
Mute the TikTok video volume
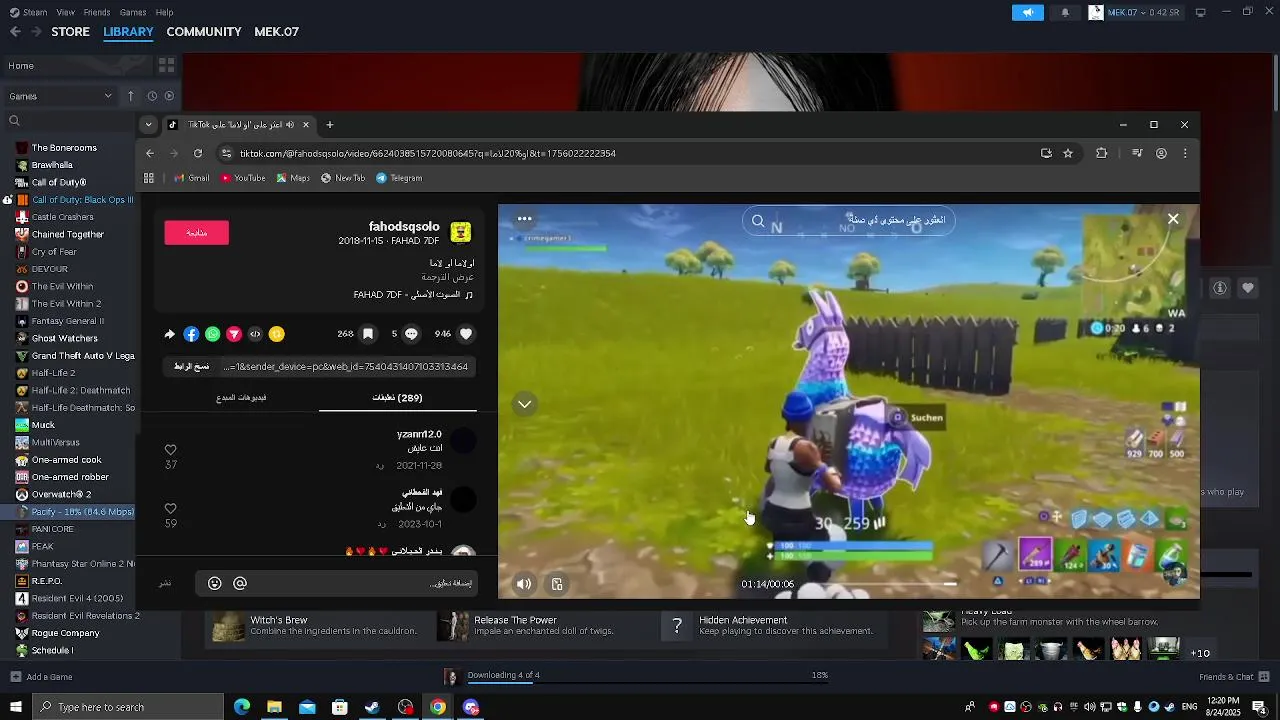click(524, 584)
